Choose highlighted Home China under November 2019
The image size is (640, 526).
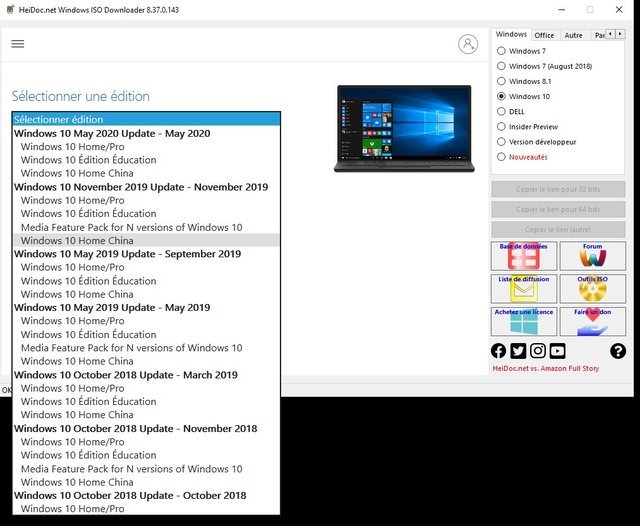pos(147,240)
